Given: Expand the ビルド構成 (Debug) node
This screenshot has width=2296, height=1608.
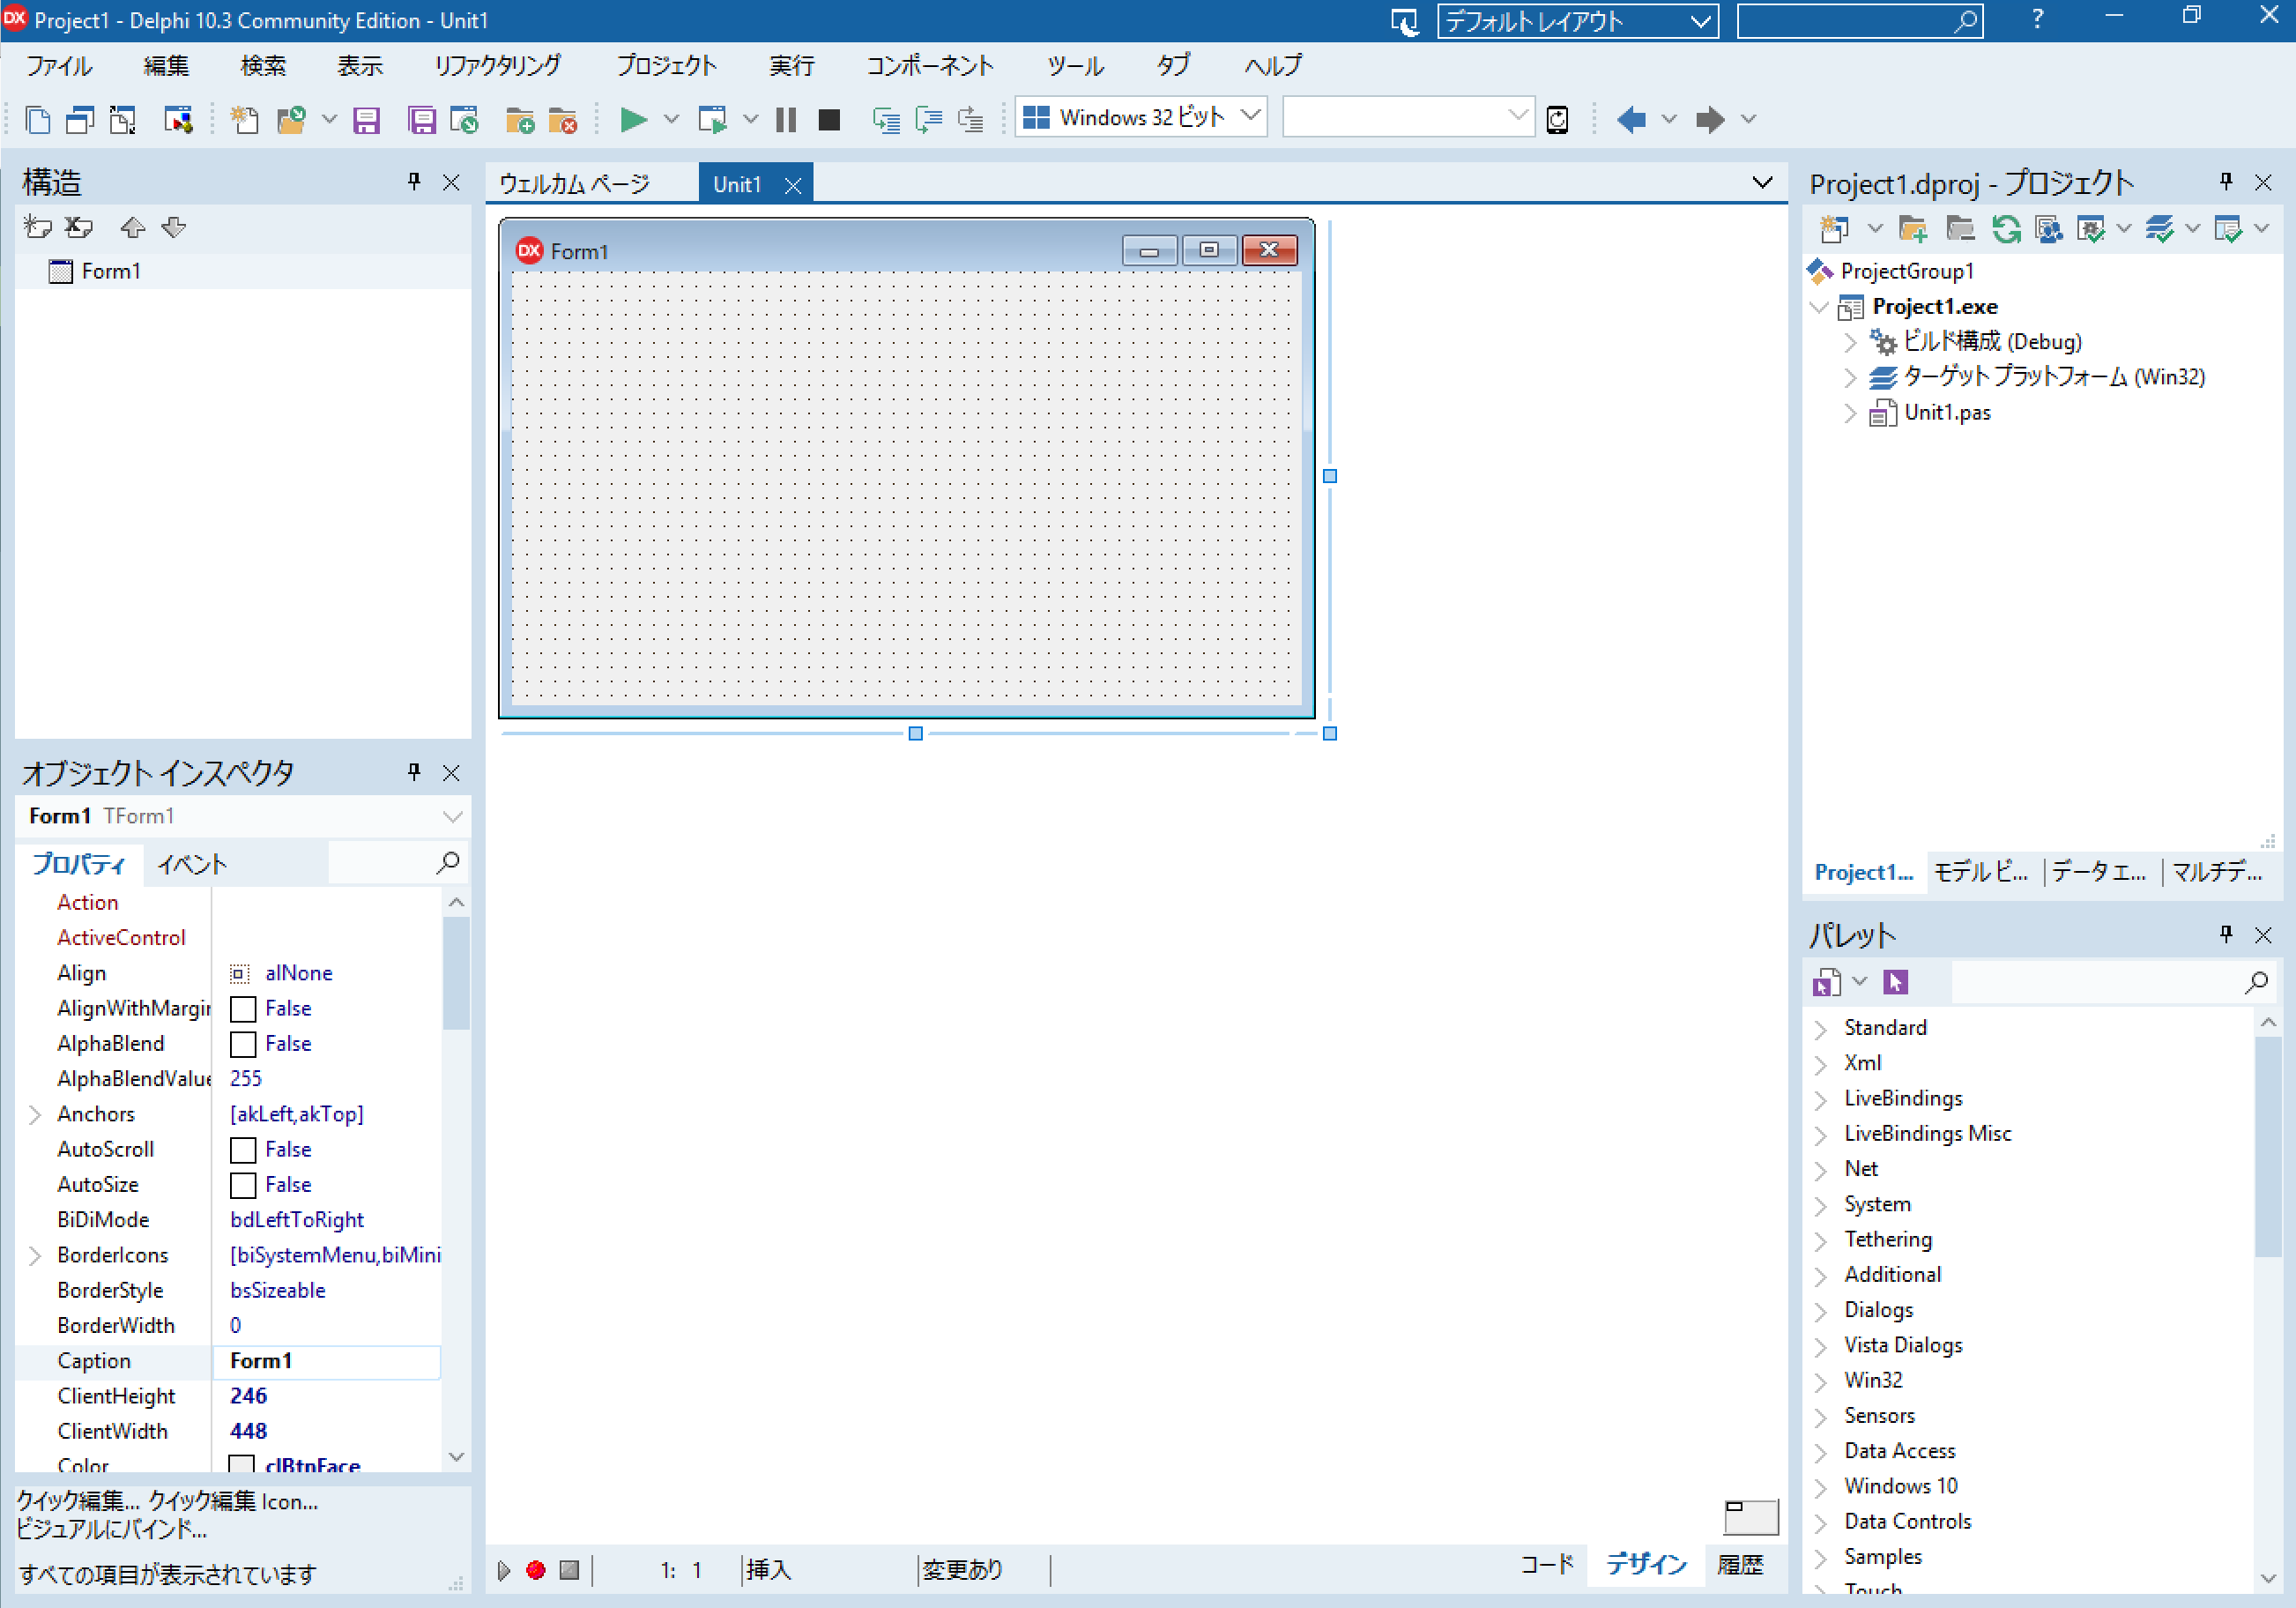Looking at the screenshot, I should click(x=1850, y=342).
